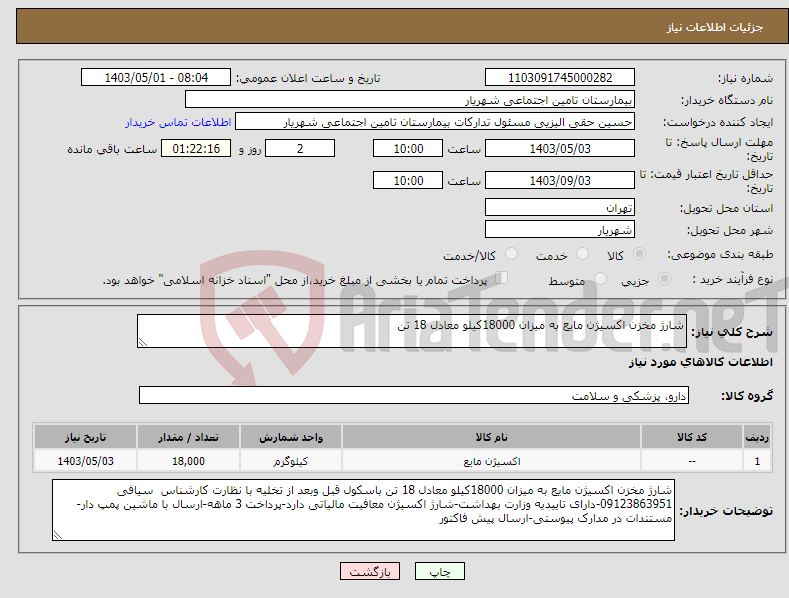Click the item code cell showing --
Viewport: 789px width, 598px height.
click(x=692, y=461)
